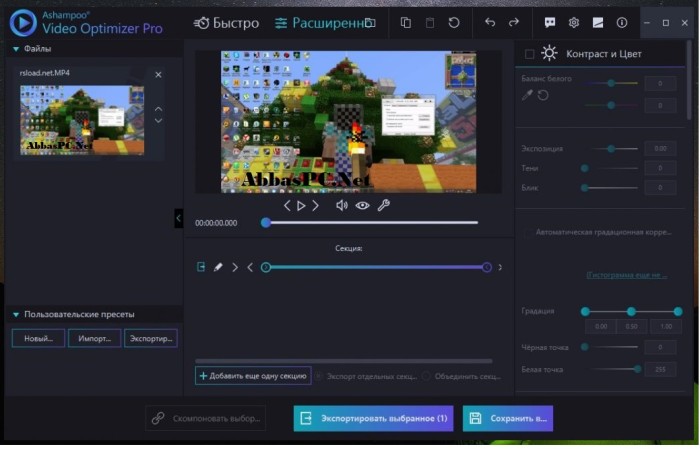The width and height of the screenshot is (700, 449).
Task: Click Экспортировать выбранное (1) button
Action: (373, 418)
